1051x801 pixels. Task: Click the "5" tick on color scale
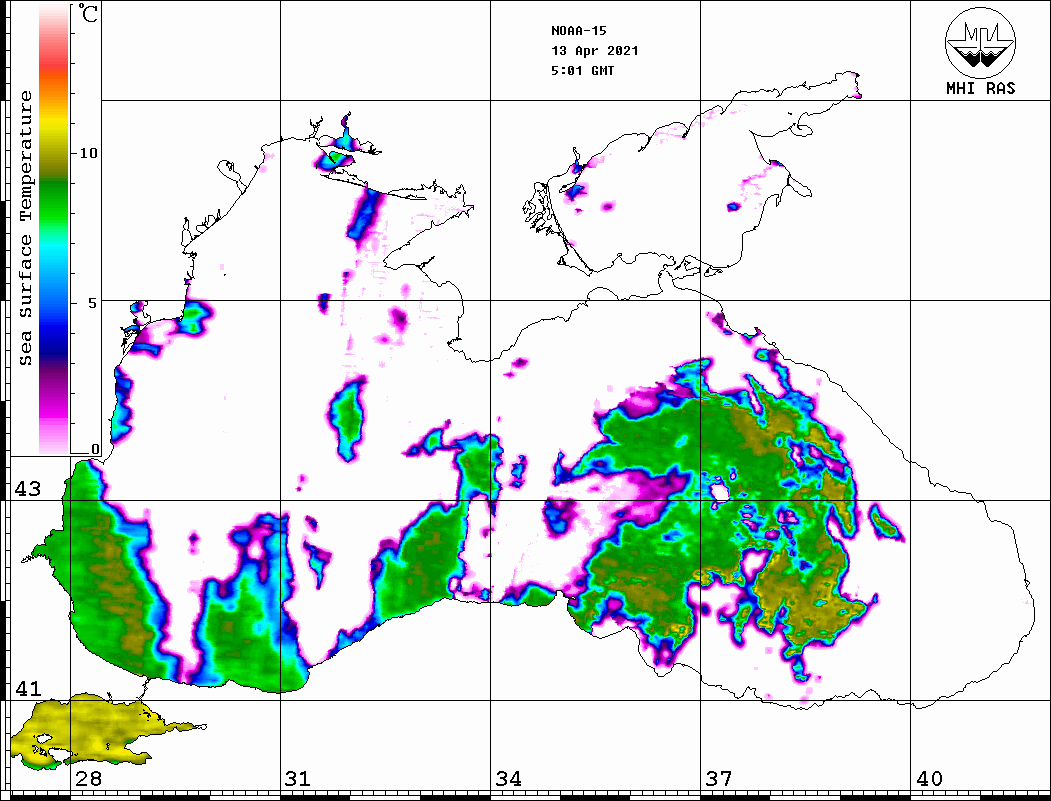click(x=92, y=303)
